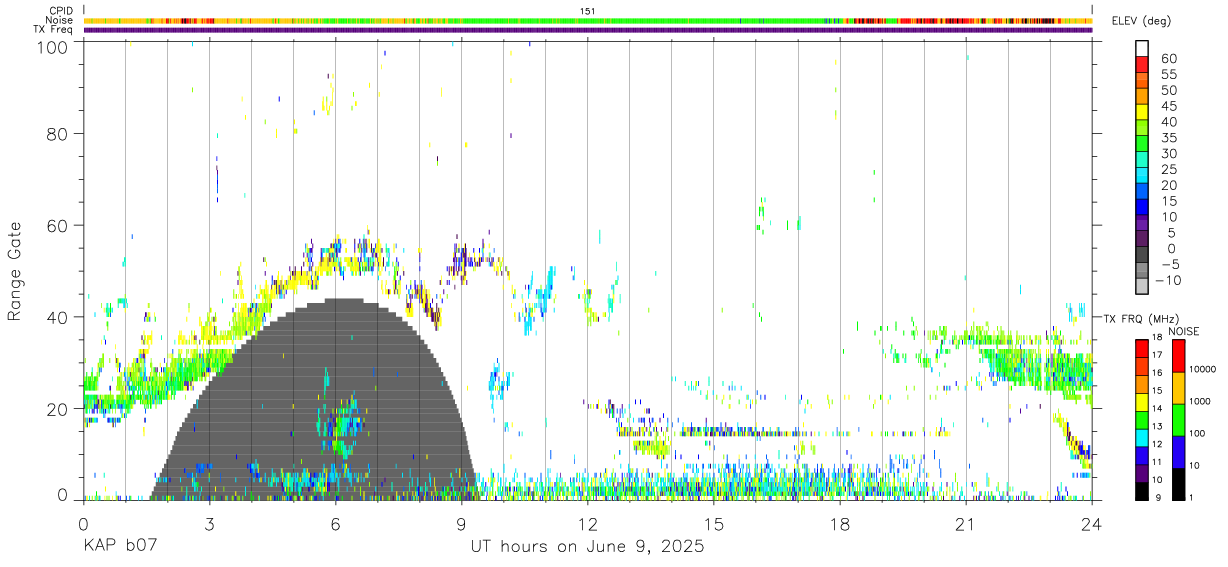Click the 10000 label on NOISE legend

(1204, 369)
